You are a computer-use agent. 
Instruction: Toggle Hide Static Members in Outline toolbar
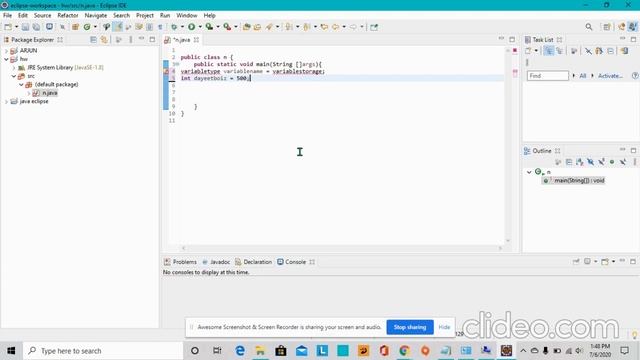tap(601, 162)
